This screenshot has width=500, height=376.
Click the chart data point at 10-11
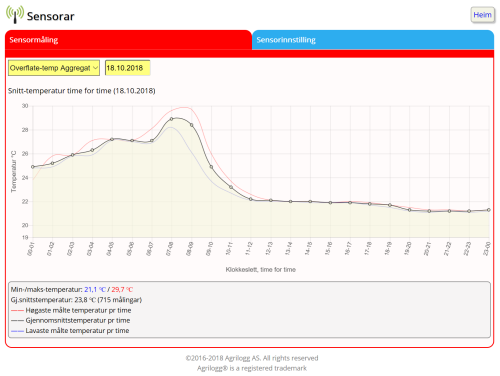pos(231,187)
